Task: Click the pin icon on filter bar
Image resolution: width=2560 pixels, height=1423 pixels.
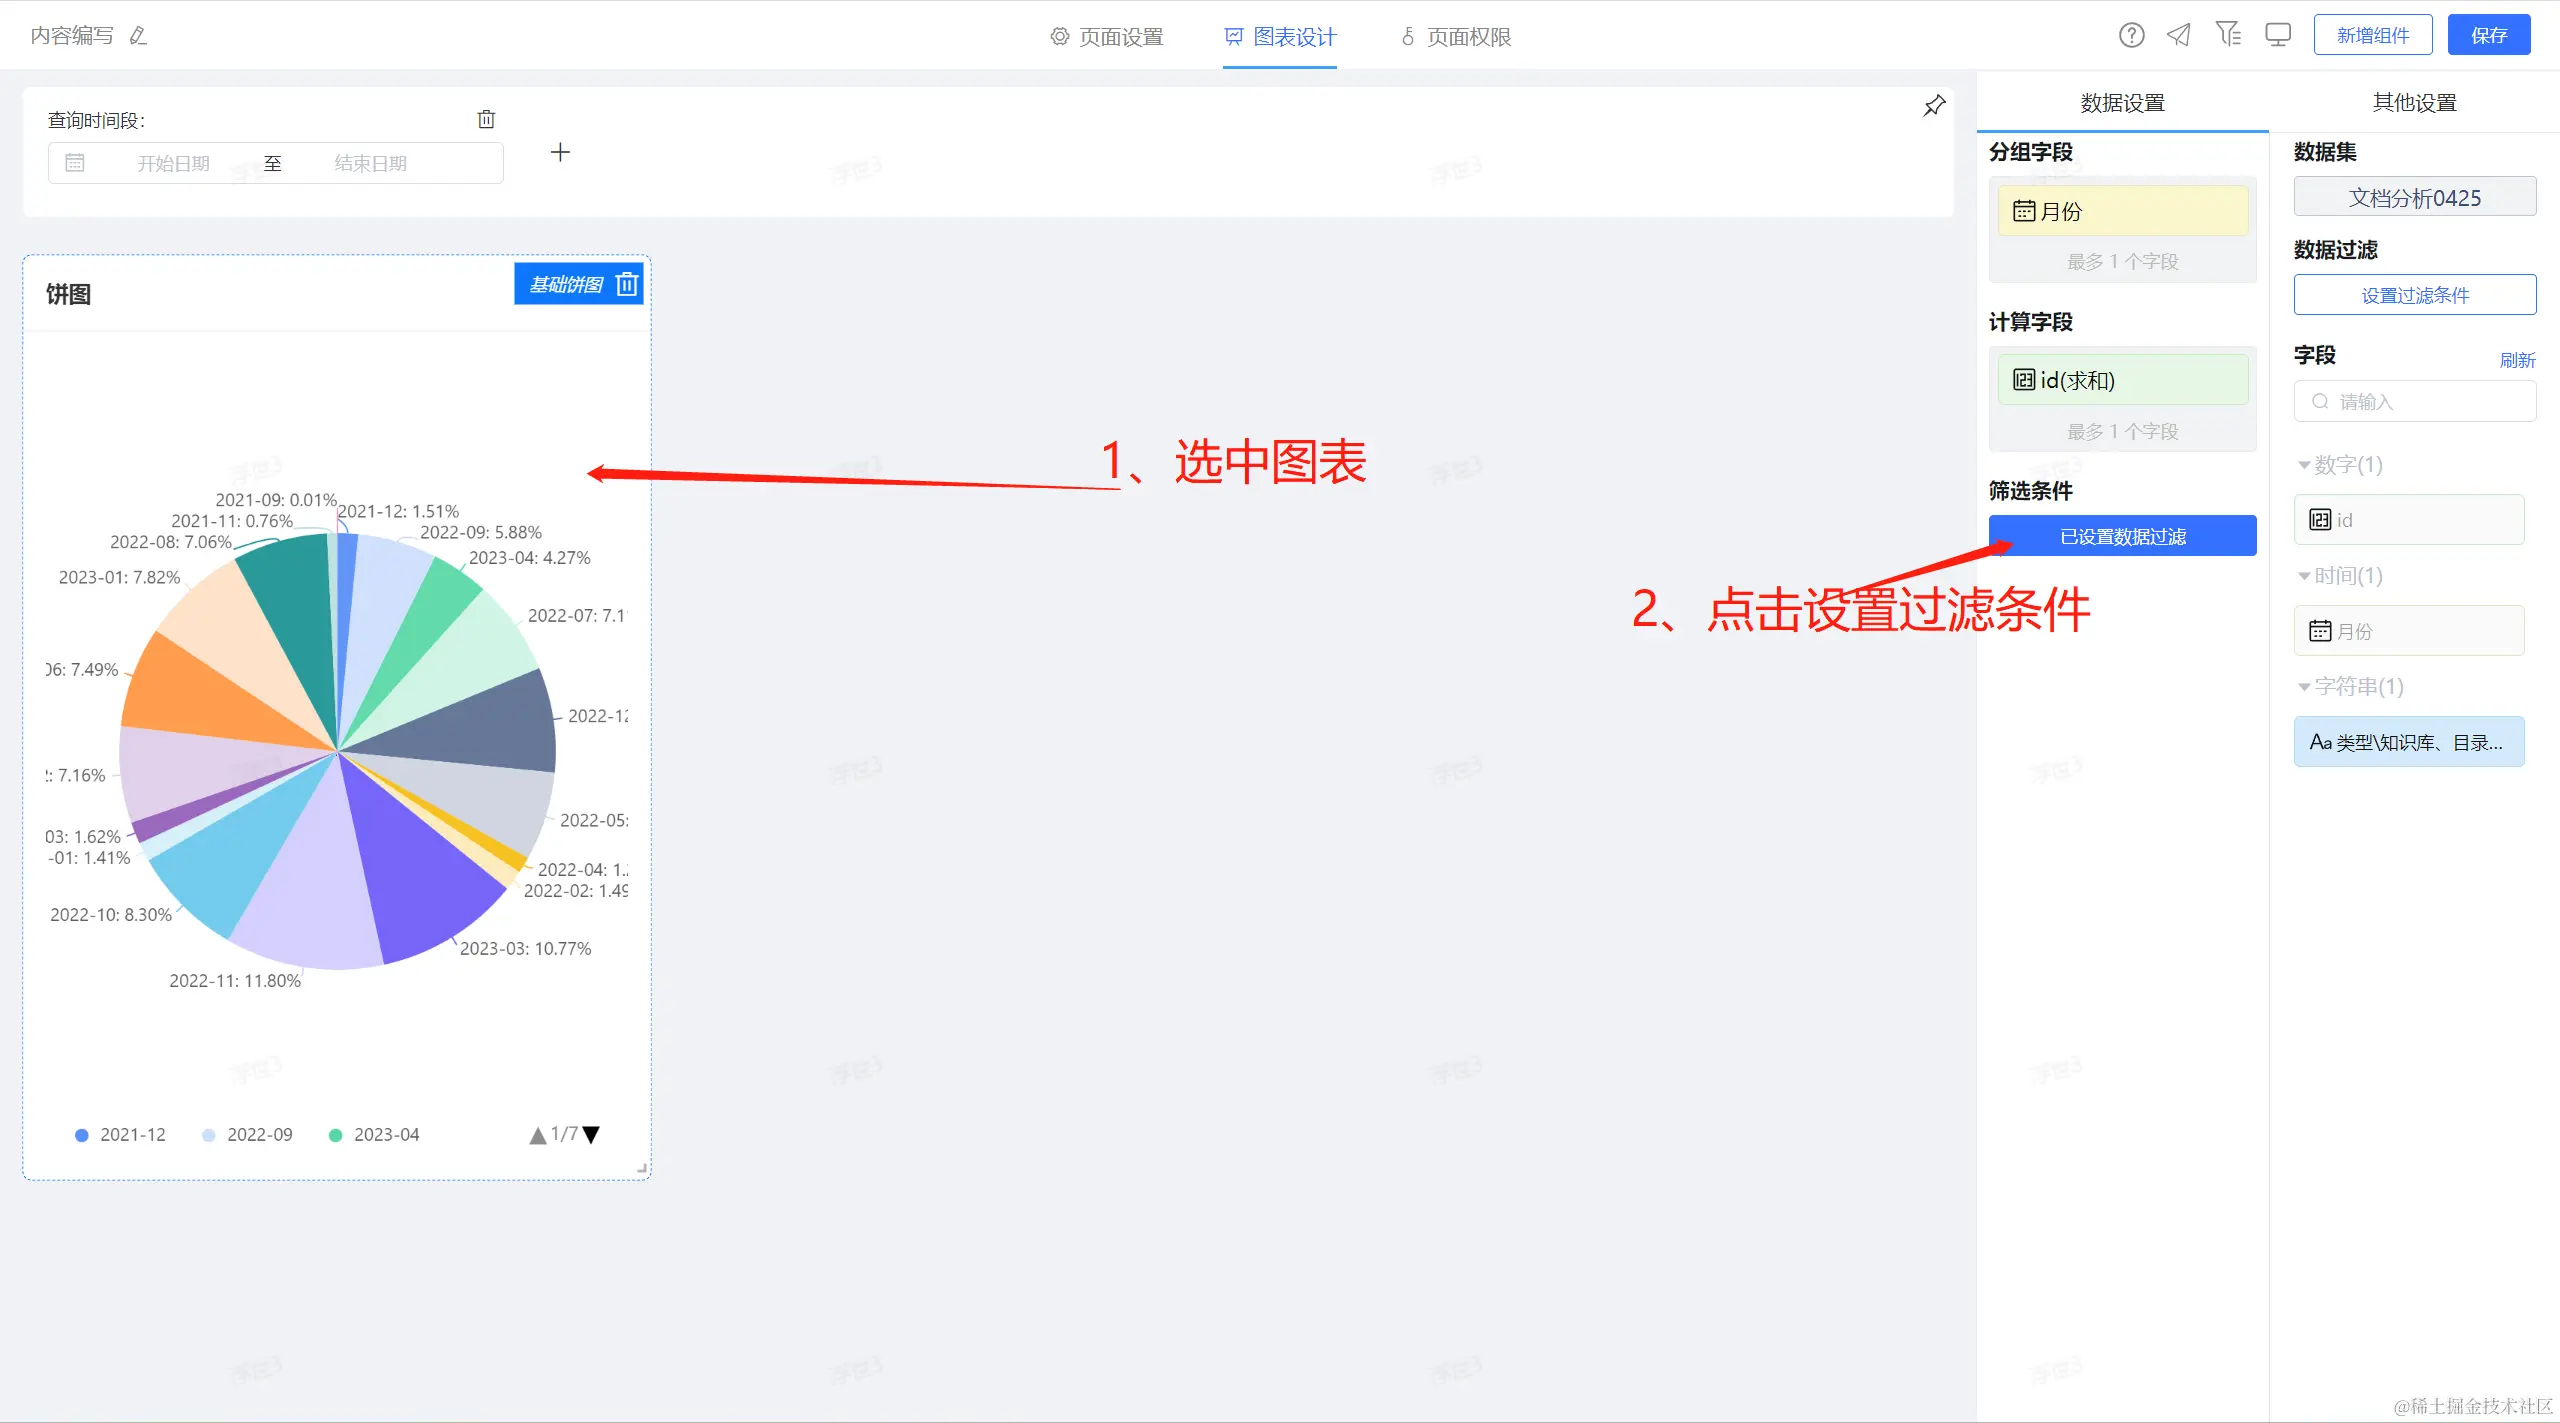Action: [1934, 106]
